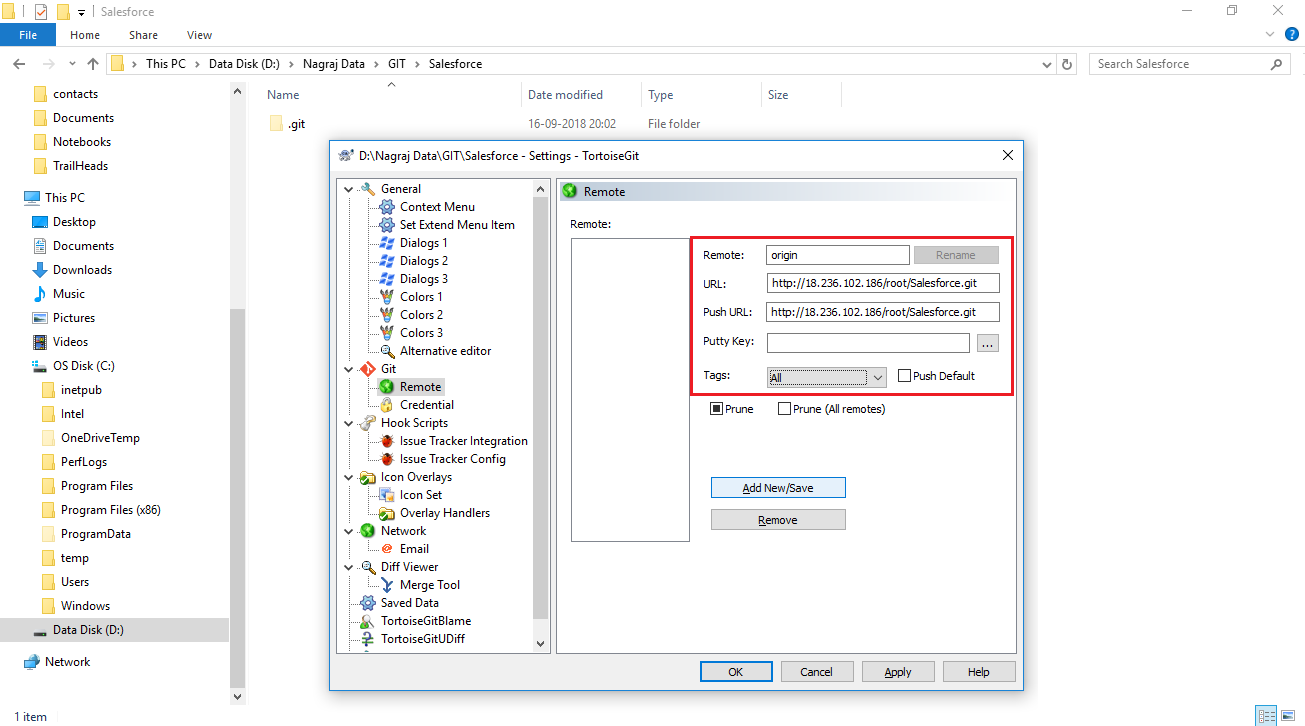Collapse the Git tree node

(348, 369)
